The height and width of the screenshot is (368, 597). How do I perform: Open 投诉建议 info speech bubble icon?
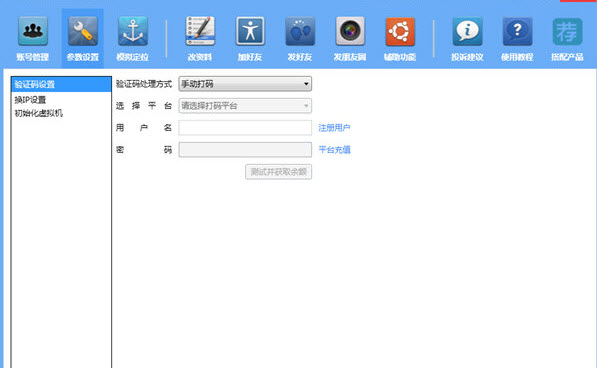(x=467, y=31)
